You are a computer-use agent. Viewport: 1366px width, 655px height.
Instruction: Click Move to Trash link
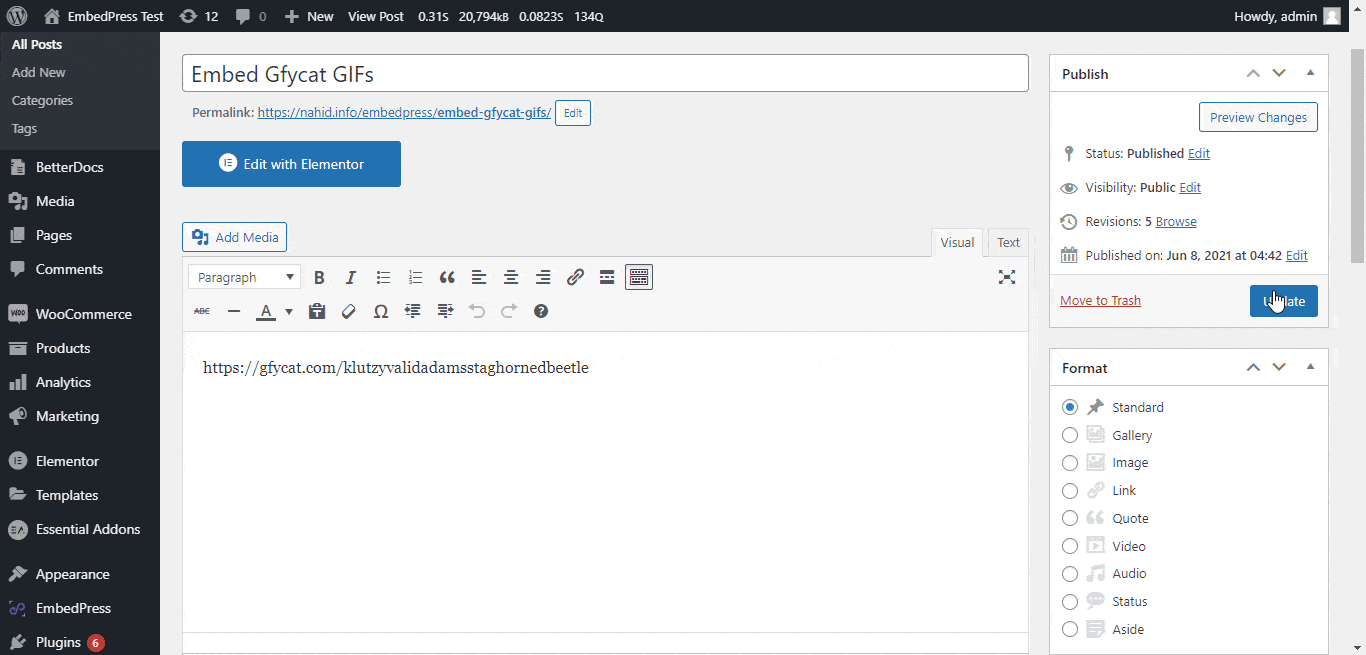coord(1100,300)
